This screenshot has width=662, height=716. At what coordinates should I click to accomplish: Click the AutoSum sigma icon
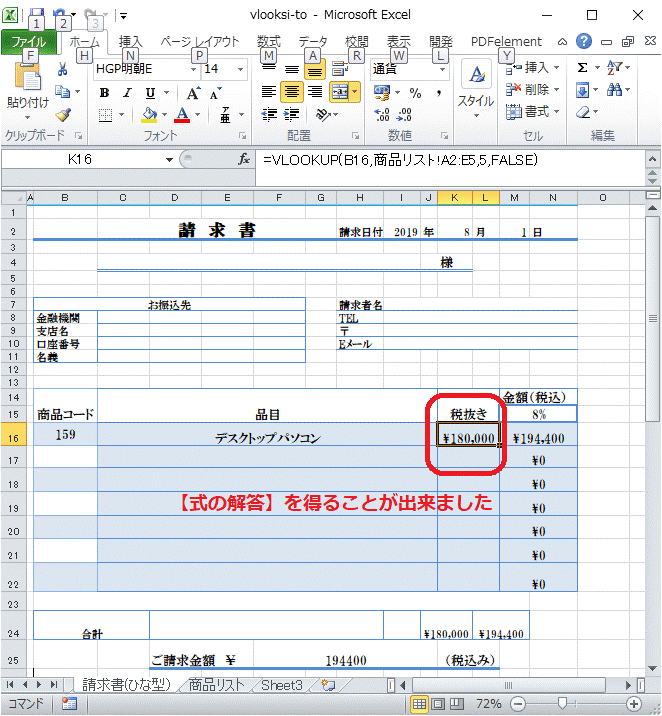coord(583,67)
